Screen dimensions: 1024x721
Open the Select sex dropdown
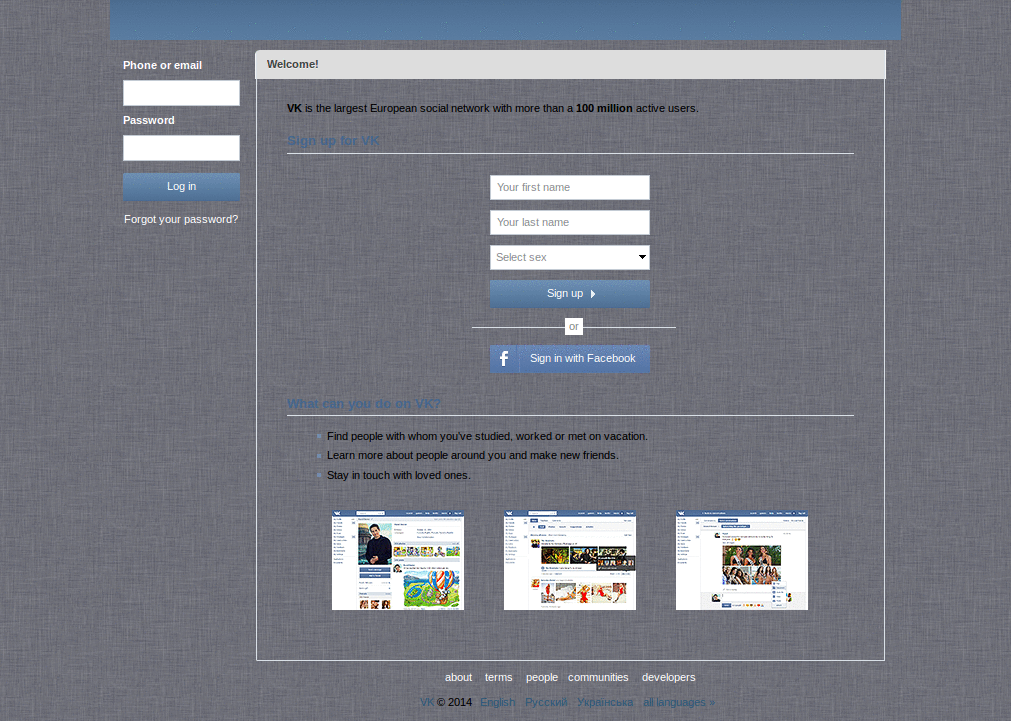569,257
